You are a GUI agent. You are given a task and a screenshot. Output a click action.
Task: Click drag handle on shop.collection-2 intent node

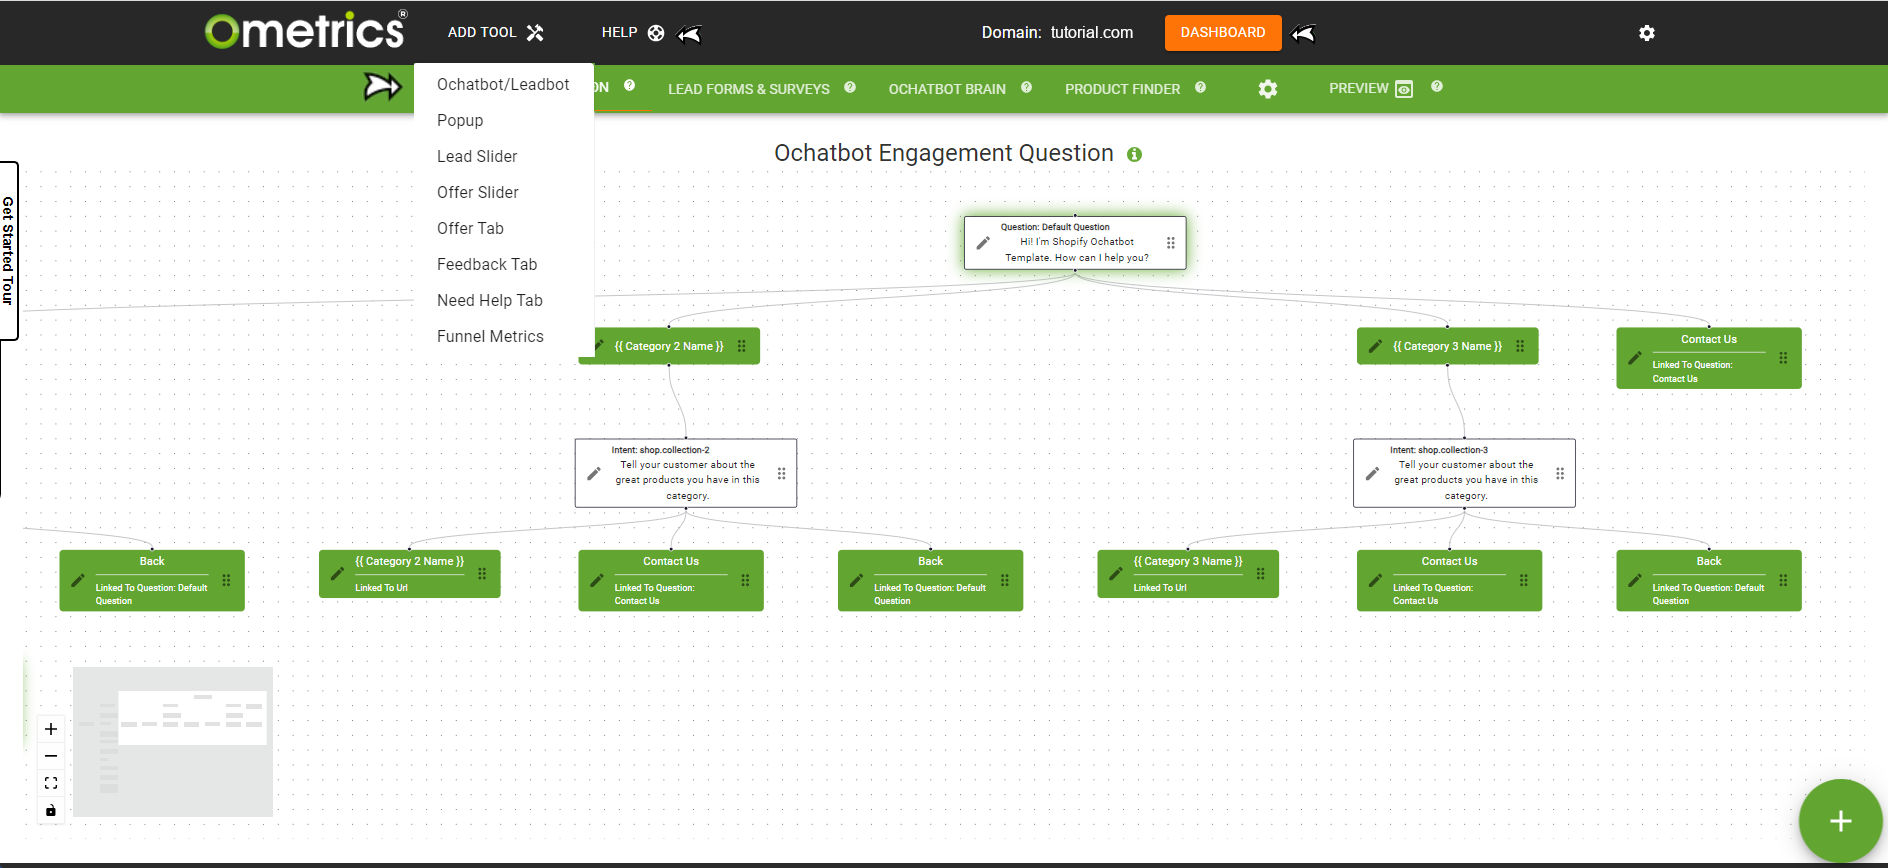click(x=781, y=473)
